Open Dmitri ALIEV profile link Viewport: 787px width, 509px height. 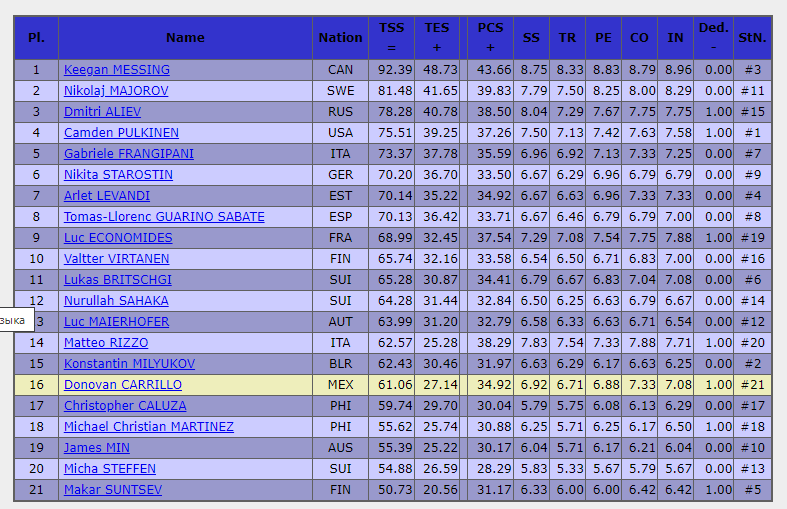tap(102, 112)
